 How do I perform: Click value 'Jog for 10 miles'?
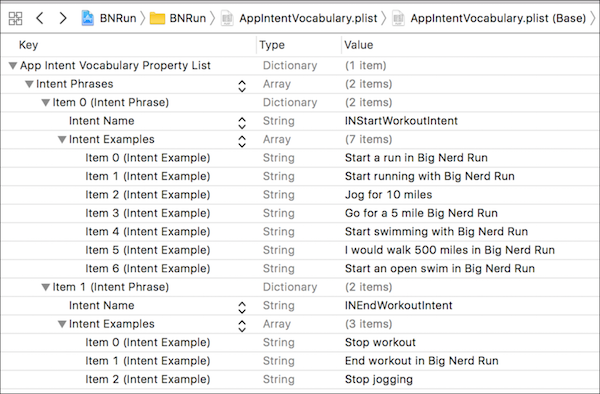point(388,195)
